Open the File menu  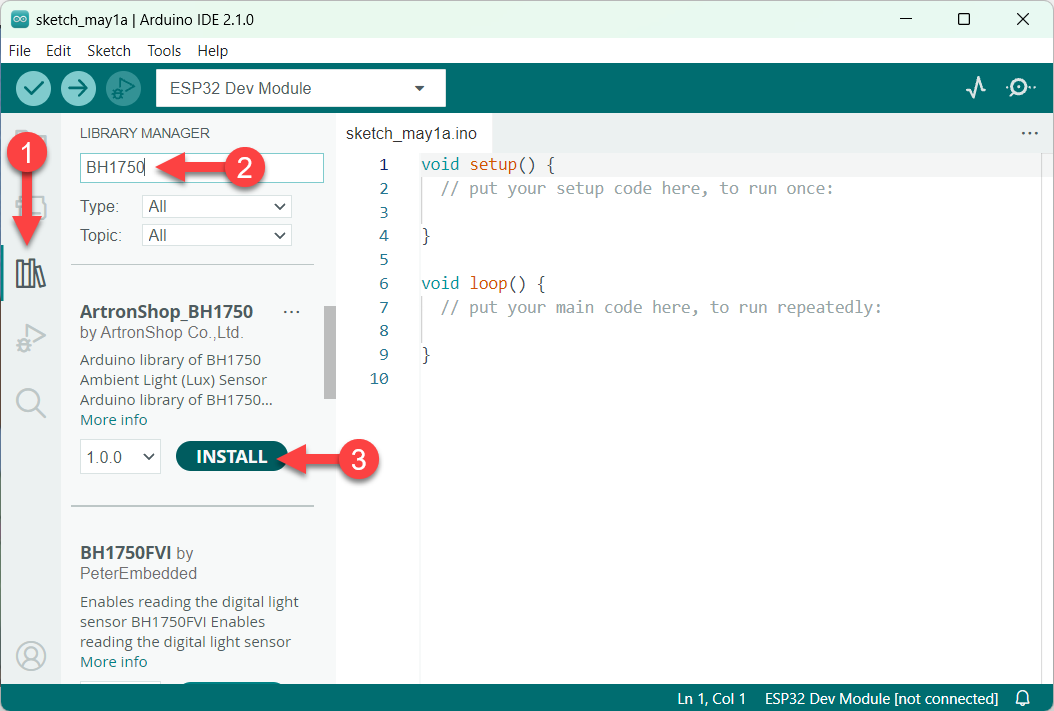pyautogui.click(x=19, y=51)
